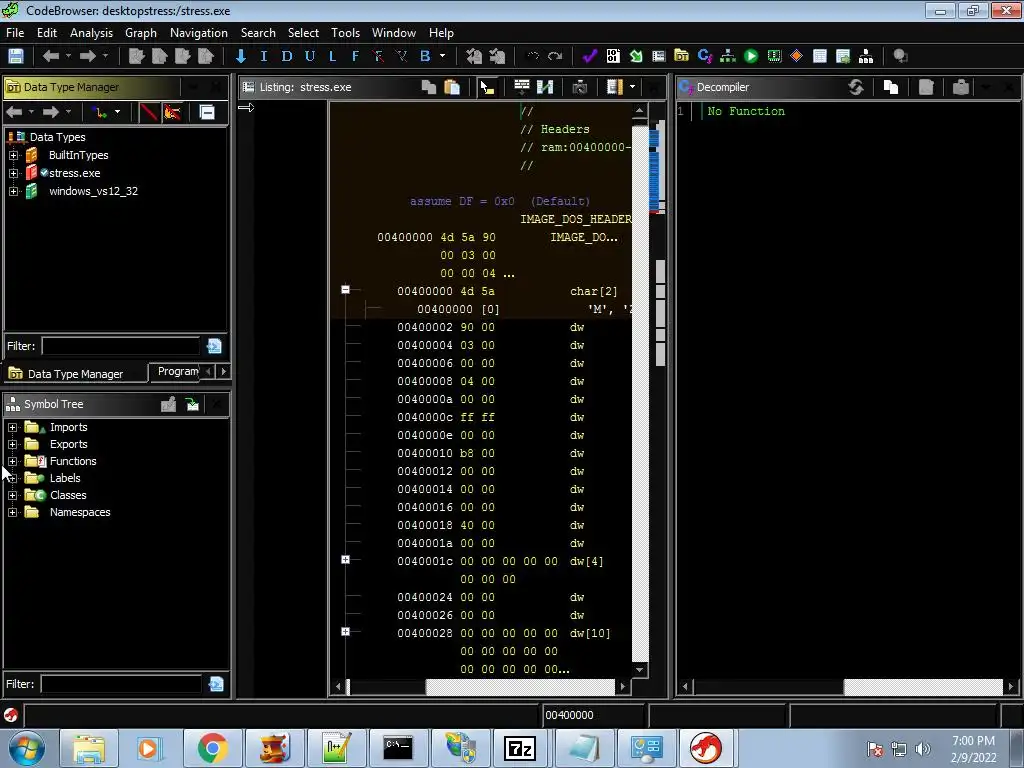Open Script Manager with green play icon

(751, 56)
